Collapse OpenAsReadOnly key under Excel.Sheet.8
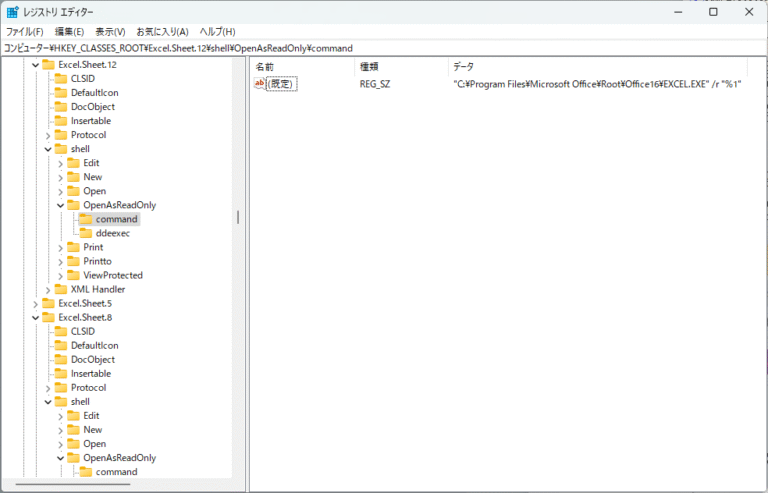The height and width of the screenshot is (493, 768). [60, 458]
